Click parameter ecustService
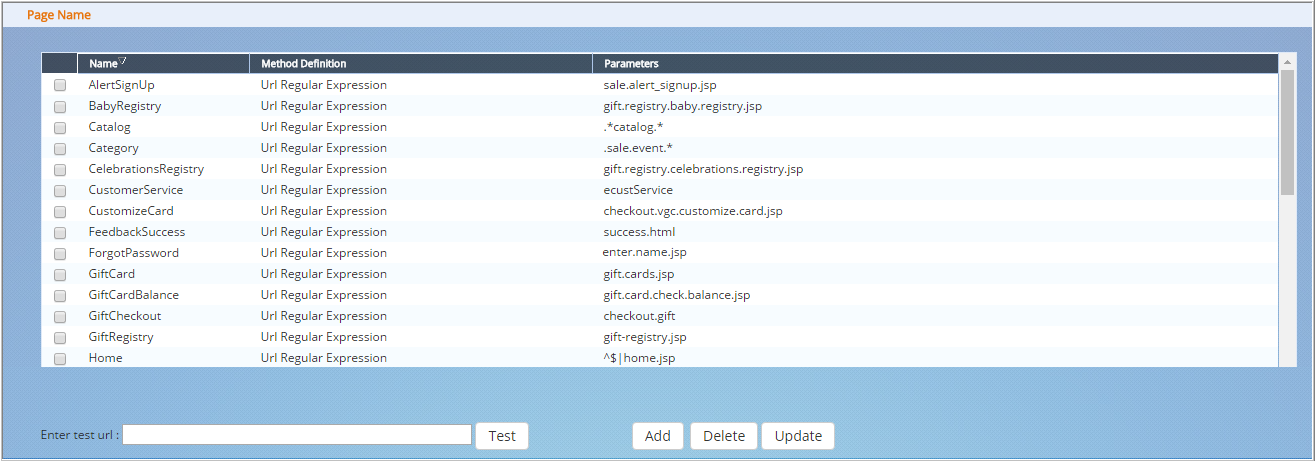1315x461 pixels. (x=638, y=190)
